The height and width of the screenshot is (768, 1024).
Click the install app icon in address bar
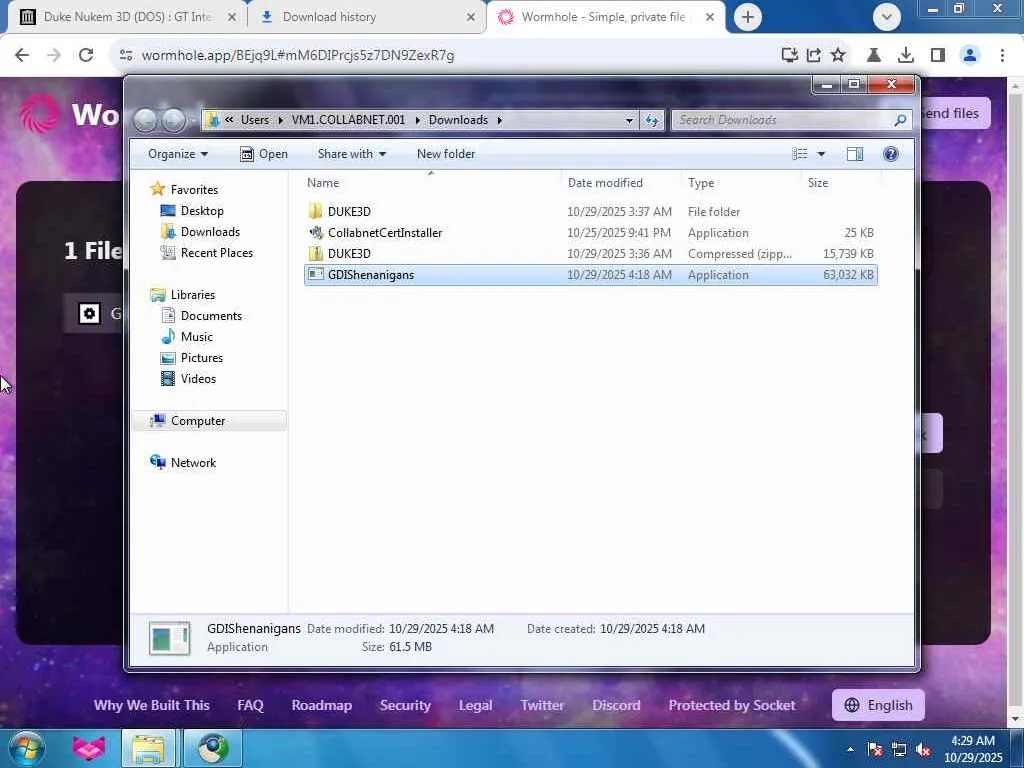(x=790, y=56)
